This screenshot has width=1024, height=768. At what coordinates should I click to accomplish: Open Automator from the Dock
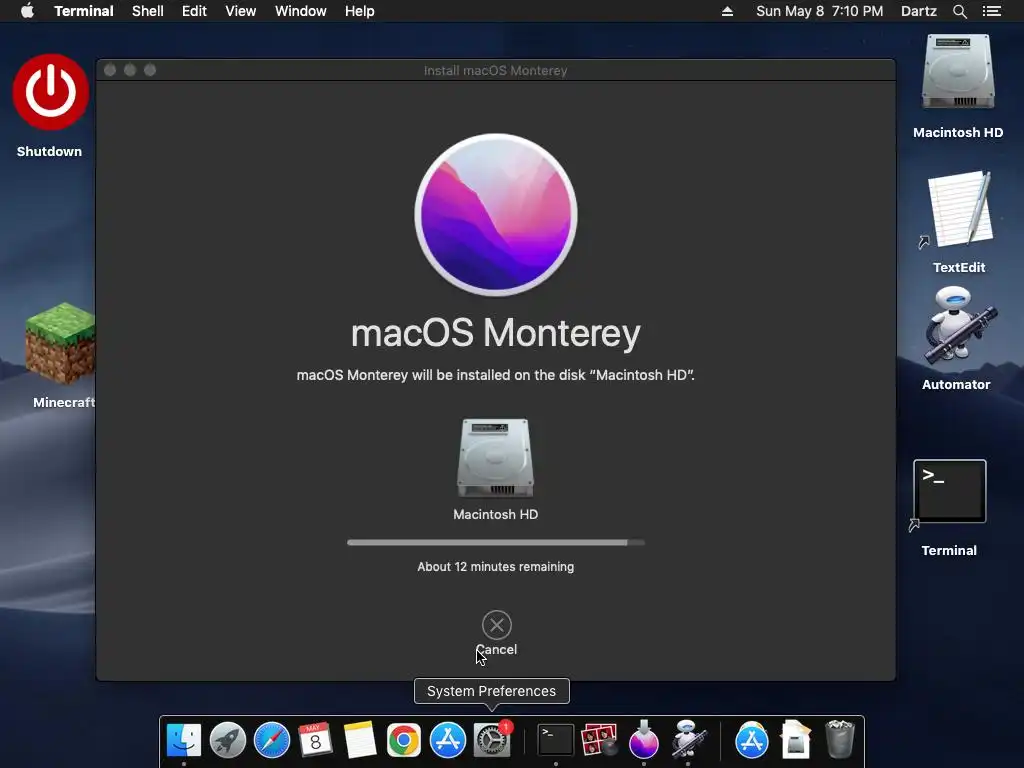(688, 740)
